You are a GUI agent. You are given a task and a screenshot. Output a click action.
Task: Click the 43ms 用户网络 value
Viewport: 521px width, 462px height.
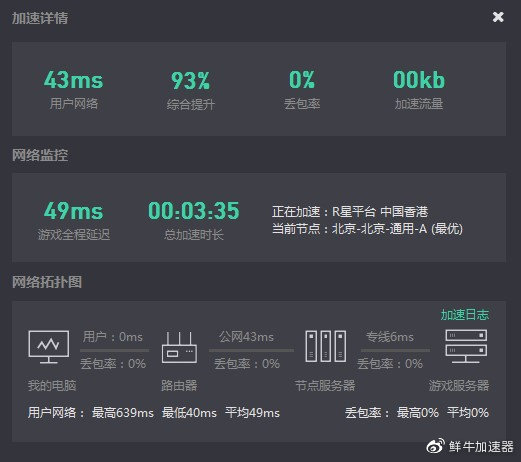[74, 80]
